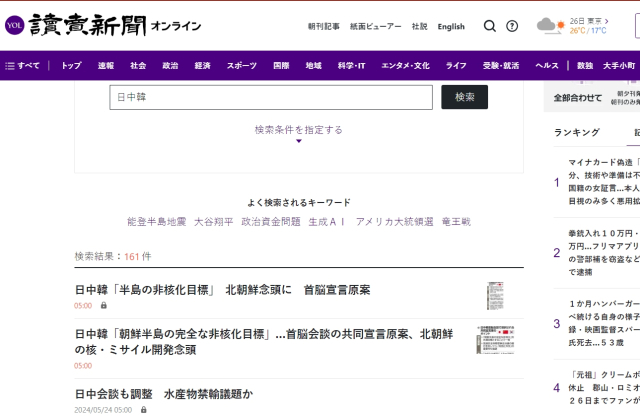Open article 日中韓「半島の非核化目標」 北朝鮮念頭に

coord(222,290)
